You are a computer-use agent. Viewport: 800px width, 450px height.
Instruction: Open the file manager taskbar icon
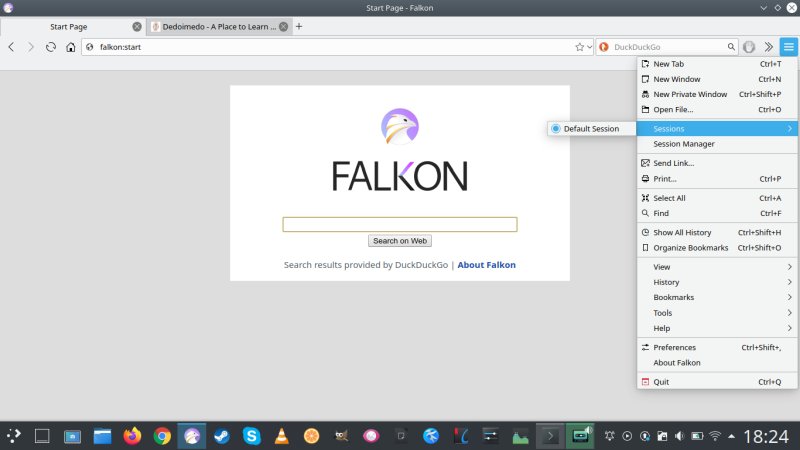pos(102,436)
